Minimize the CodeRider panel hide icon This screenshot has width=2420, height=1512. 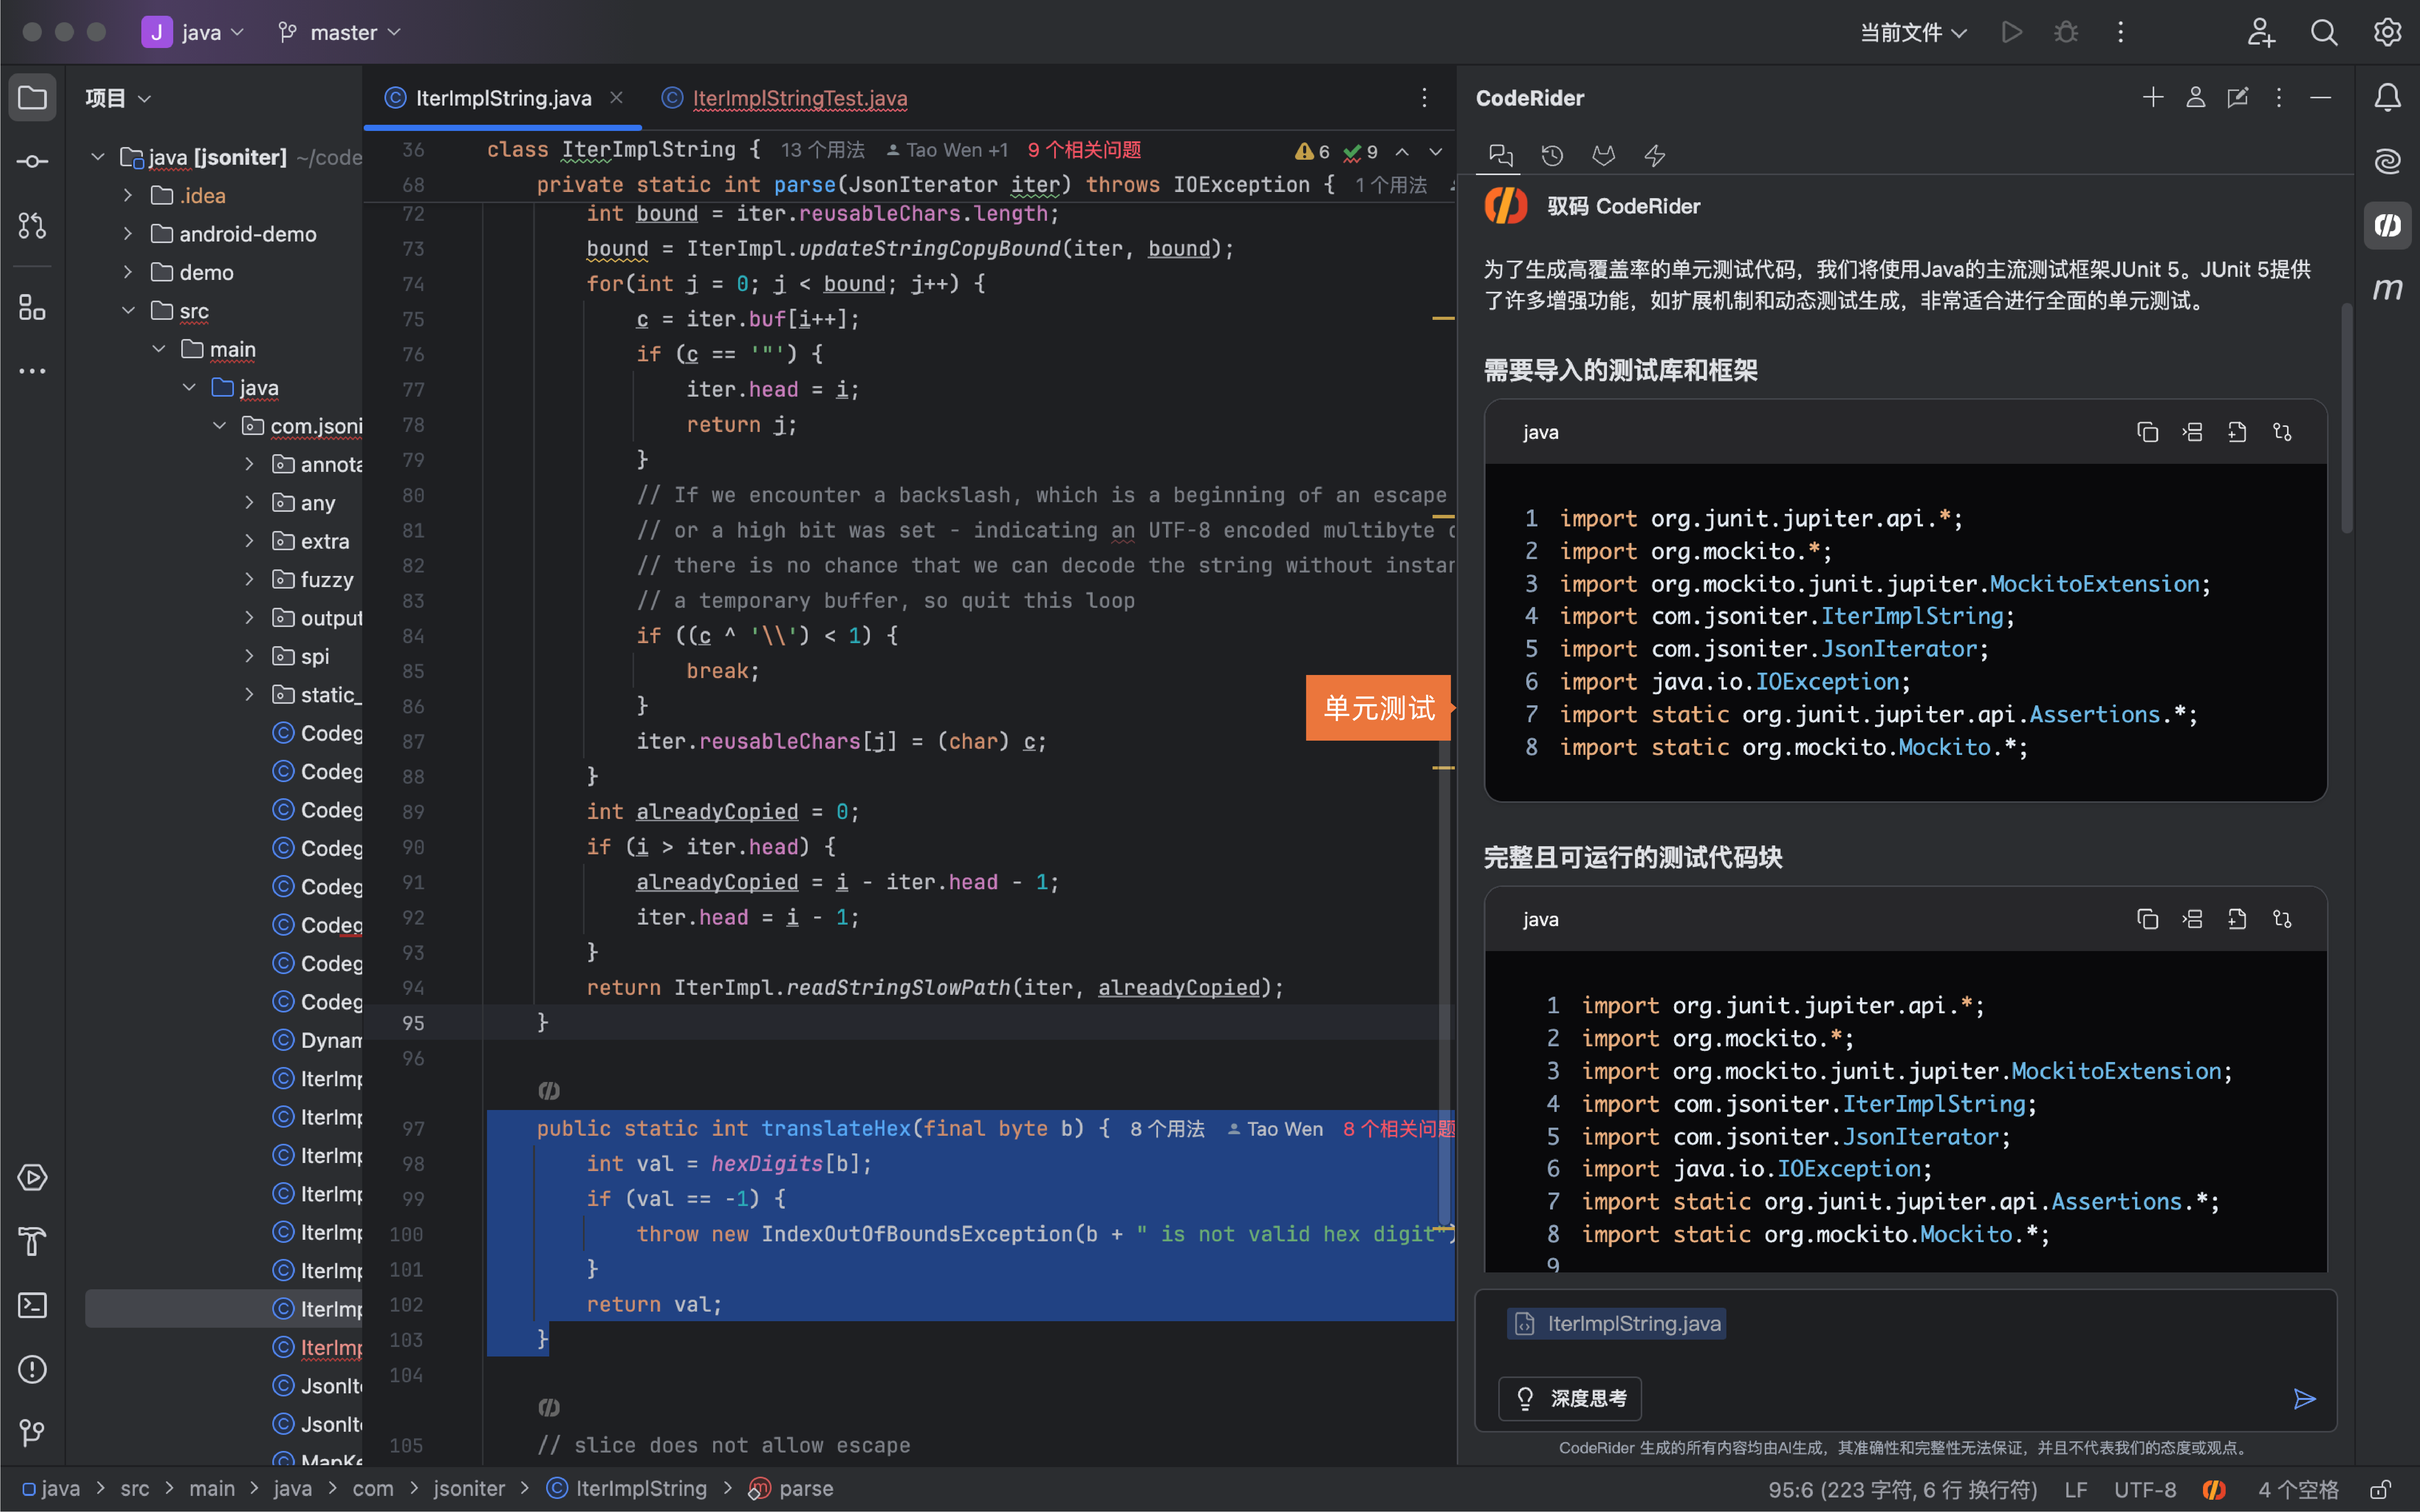[2321, 97]
